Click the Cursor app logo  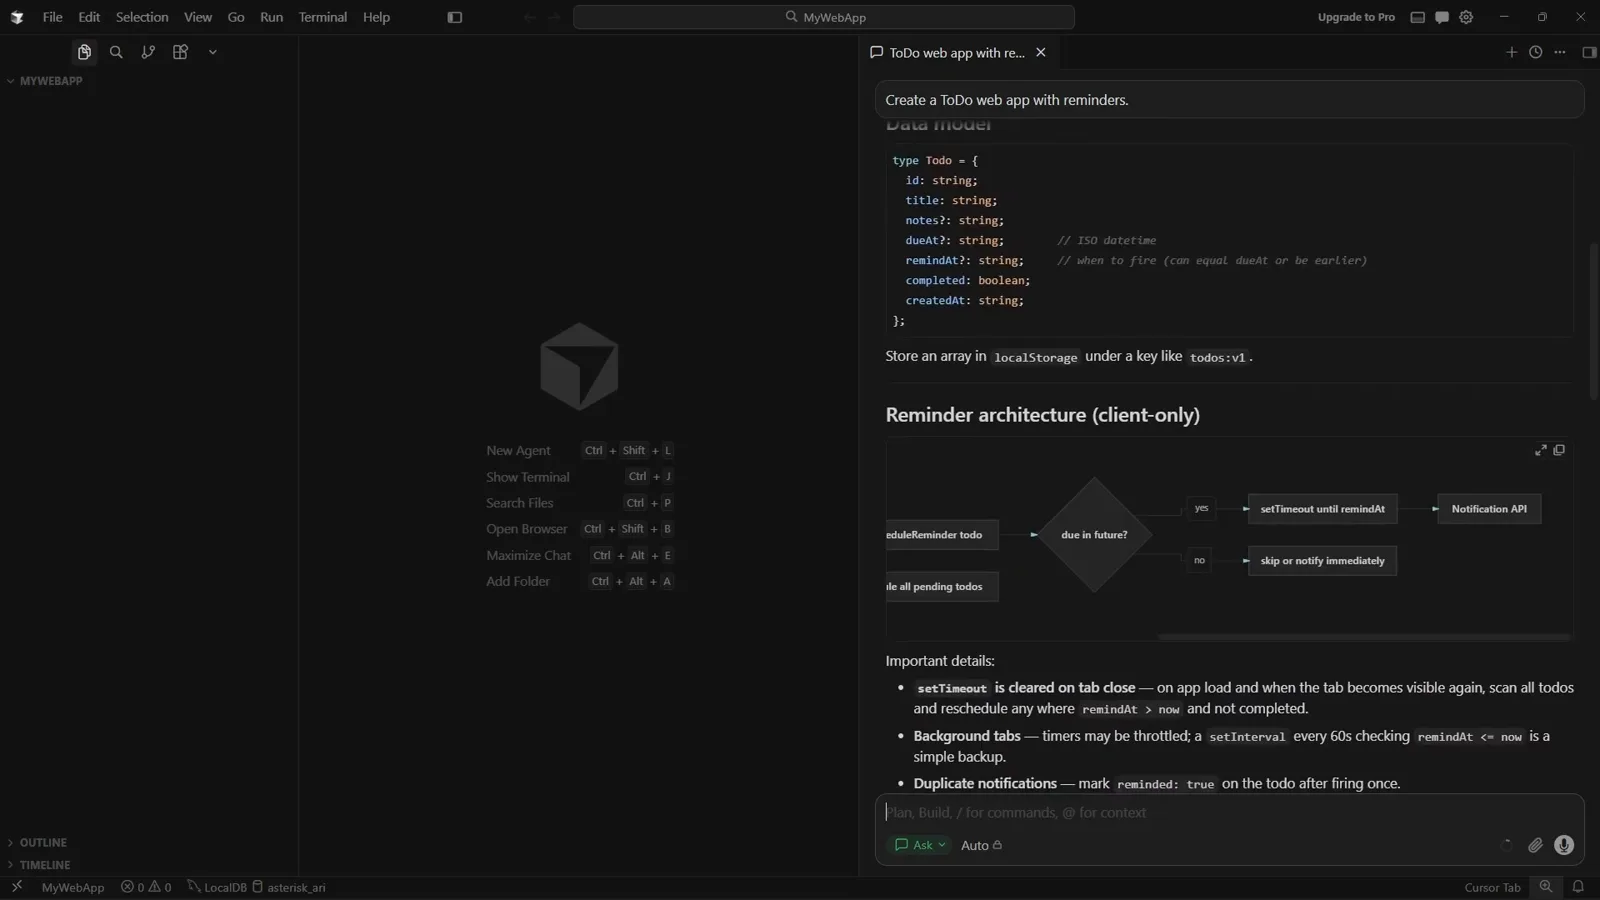[x=17, y=17]
